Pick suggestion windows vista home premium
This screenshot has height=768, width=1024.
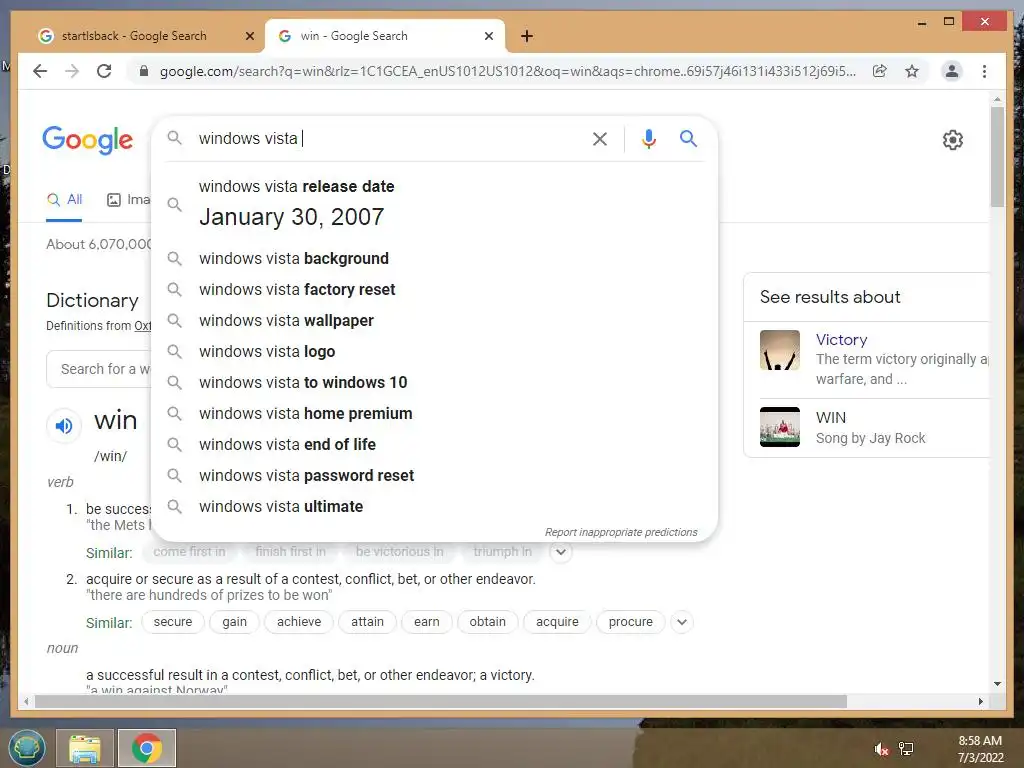434,413
